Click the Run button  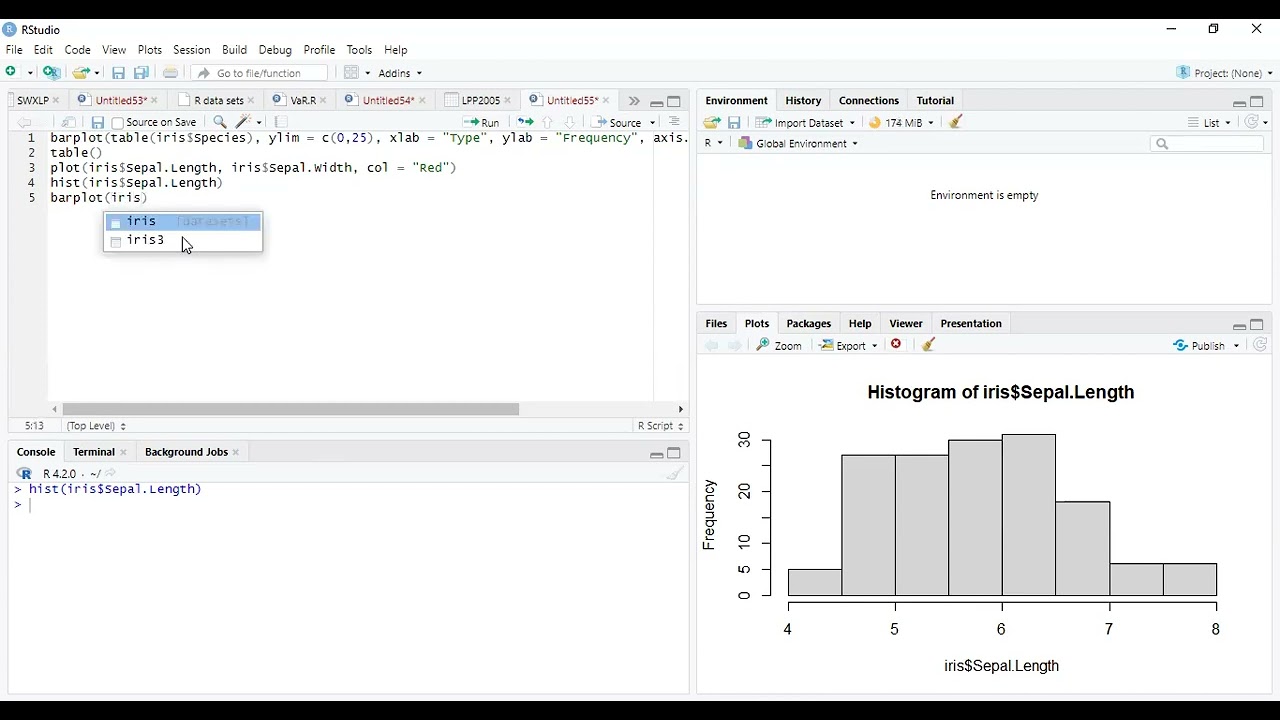482,122
